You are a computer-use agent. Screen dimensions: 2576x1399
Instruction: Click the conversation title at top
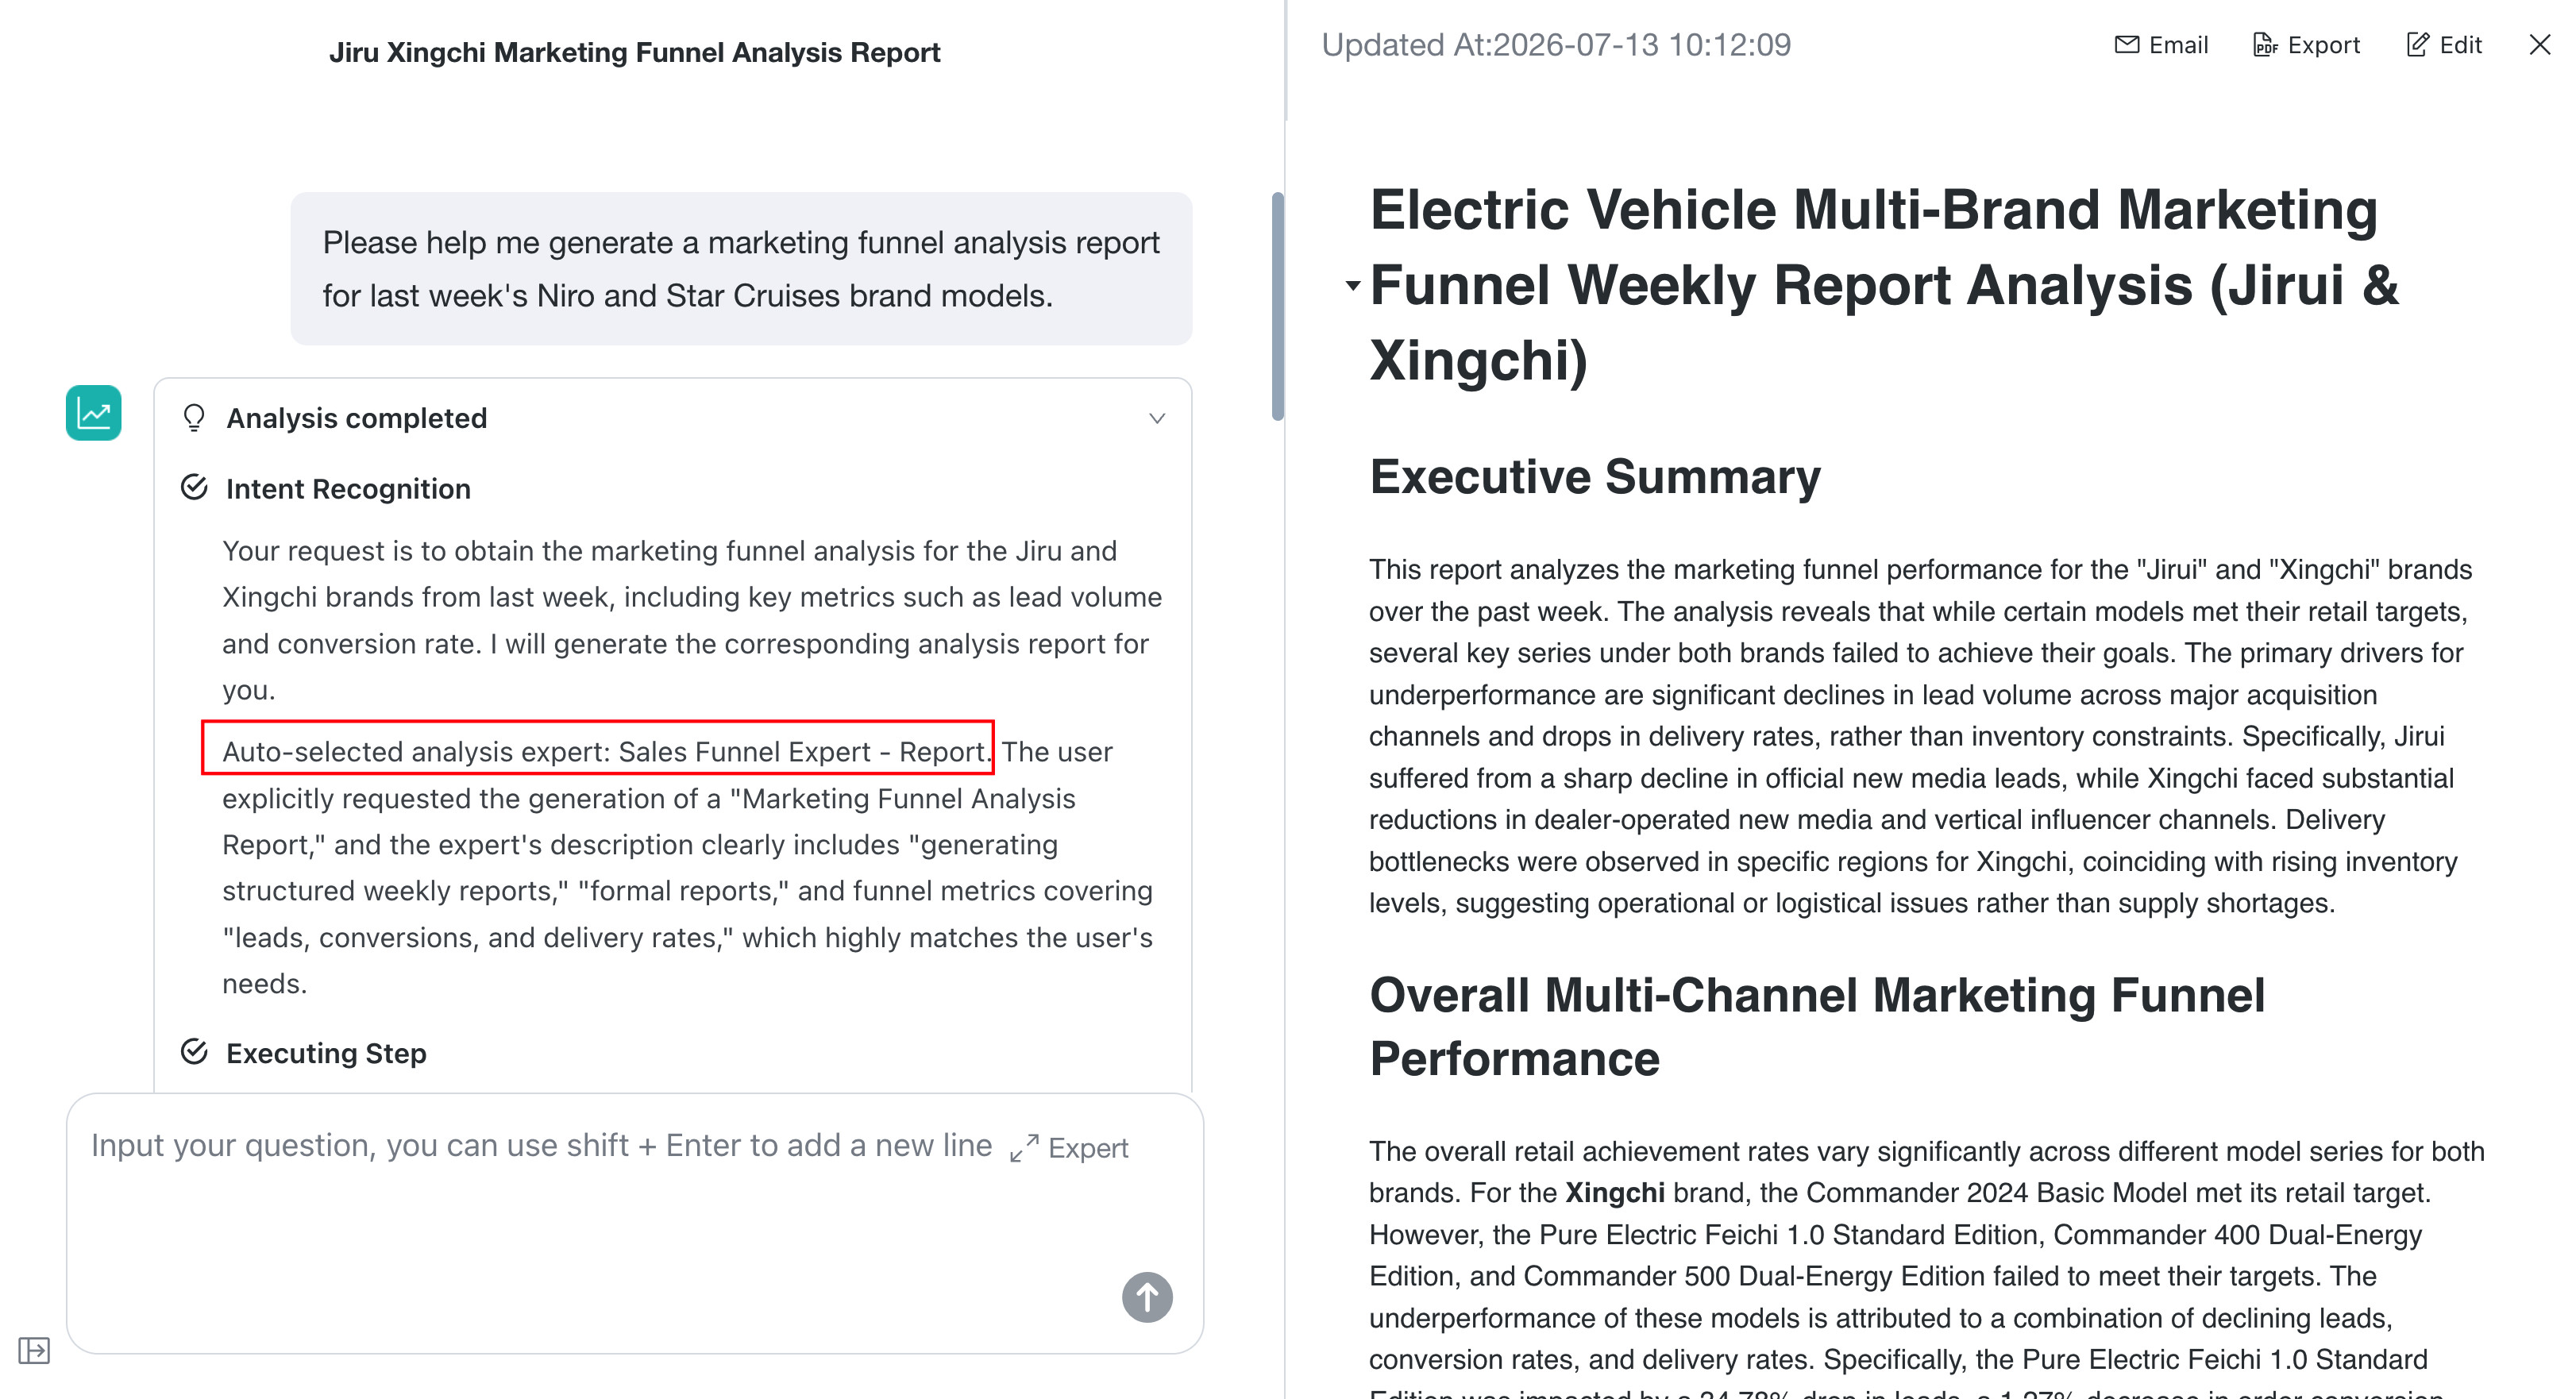click(635, 52)
